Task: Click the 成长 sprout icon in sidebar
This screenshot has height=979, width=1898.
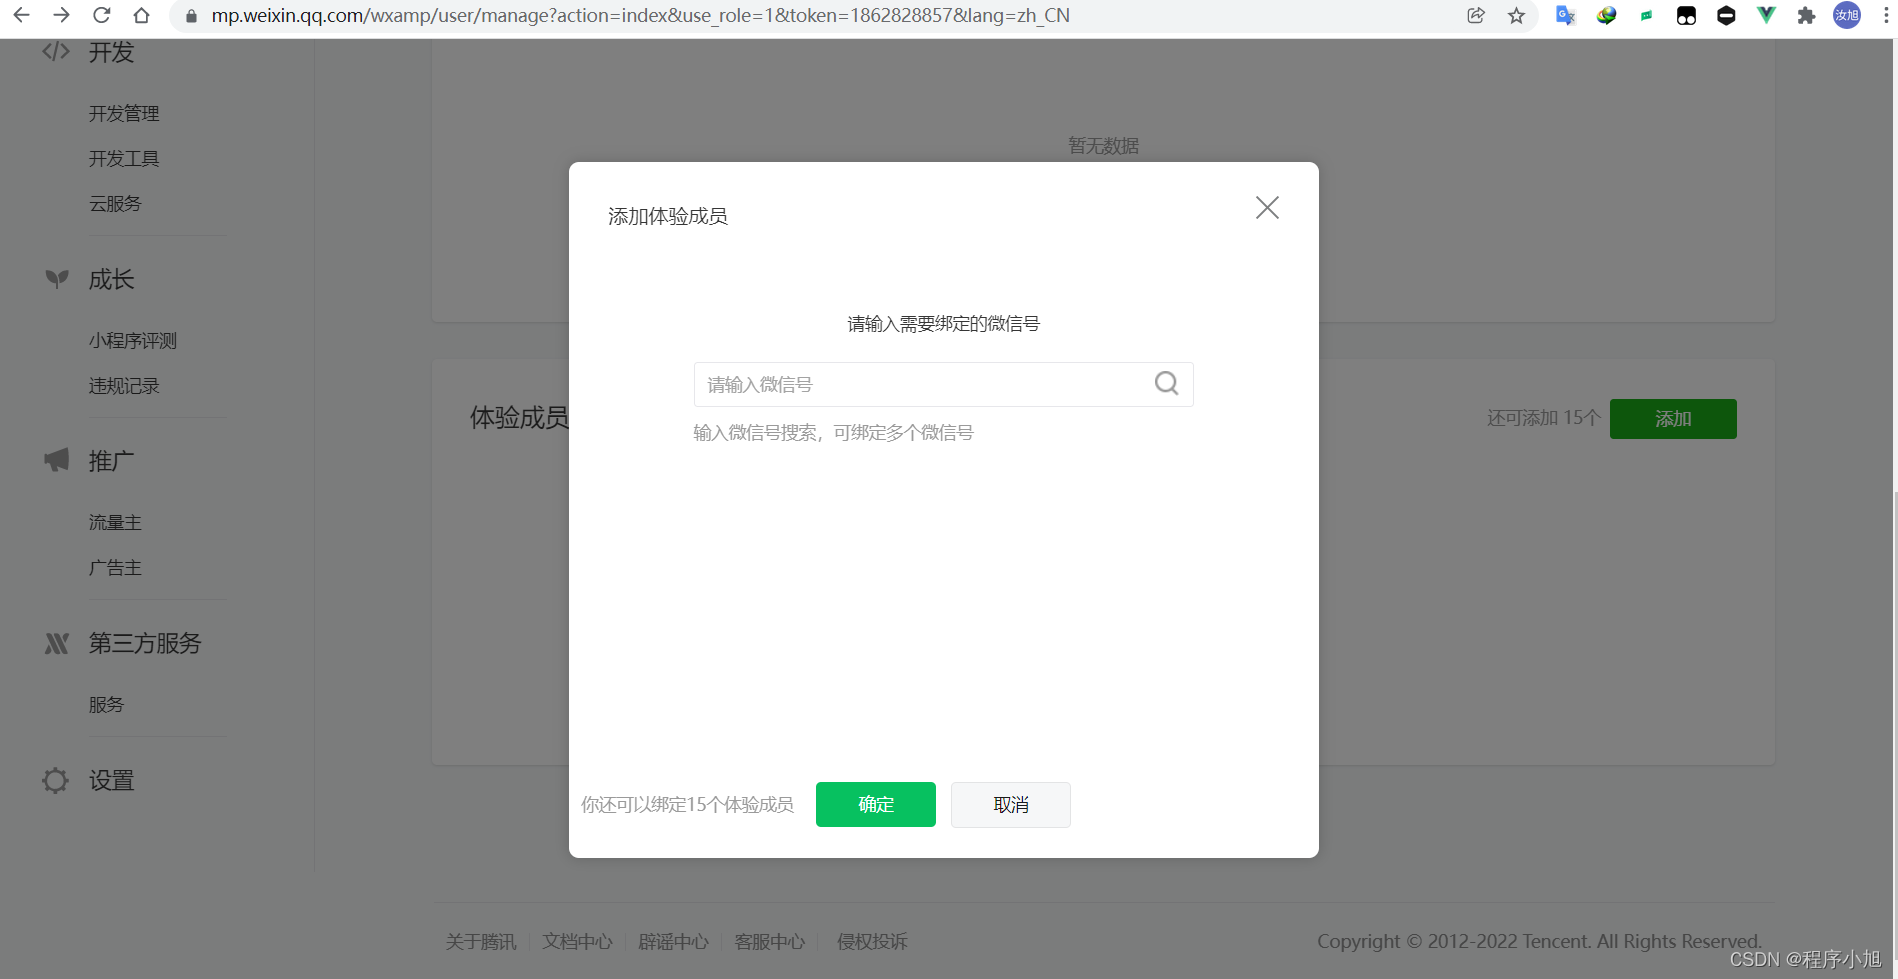Action: pyautogui.click(x=57, y=279)
